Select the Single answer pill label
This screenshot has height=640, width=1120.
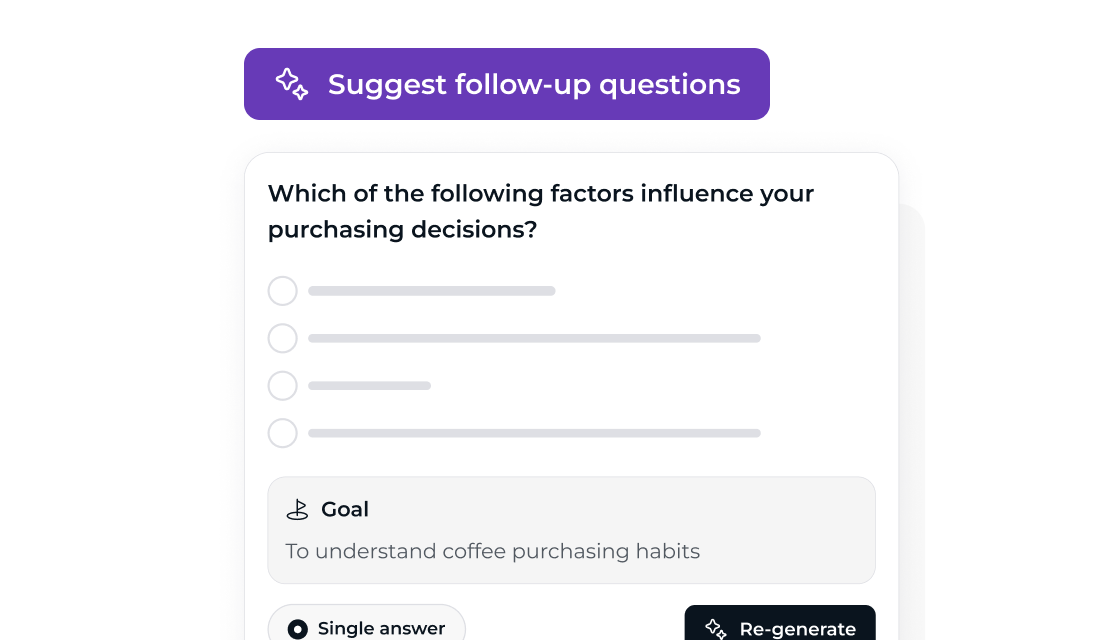(x=381, y=629)
